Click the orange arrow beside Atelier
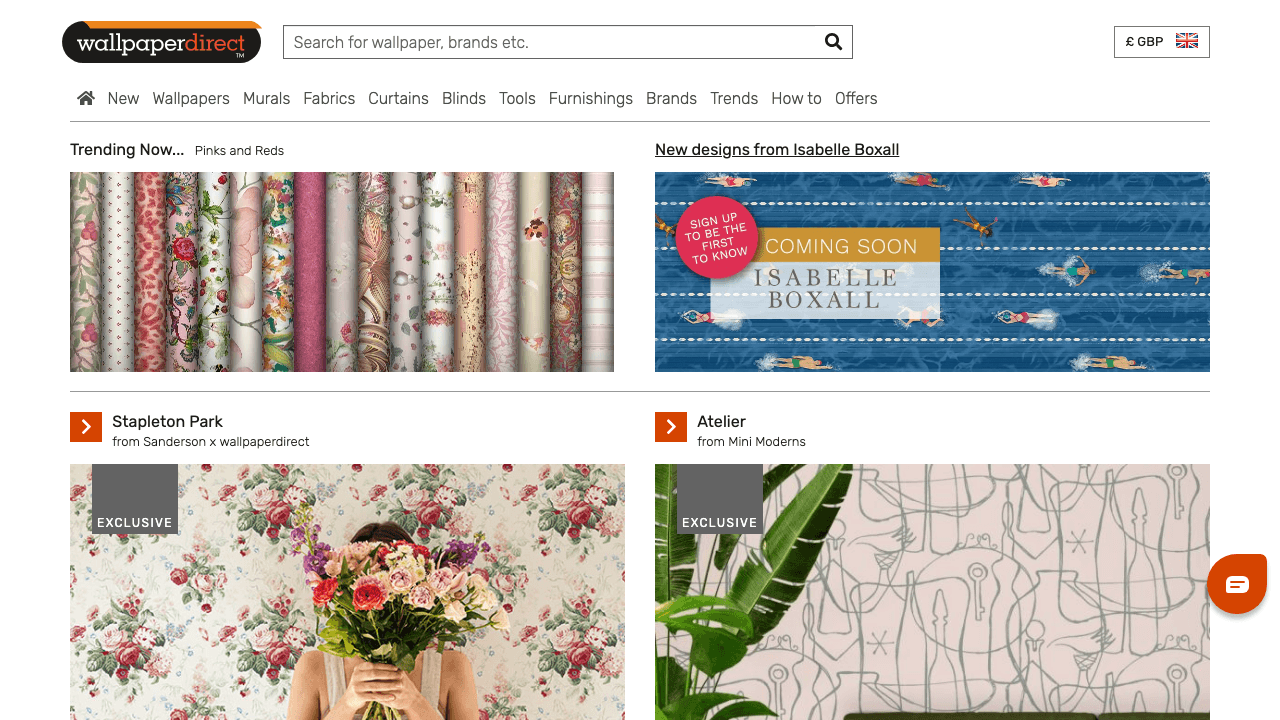This screenshot has height=720, width=1280. [671, 427]
